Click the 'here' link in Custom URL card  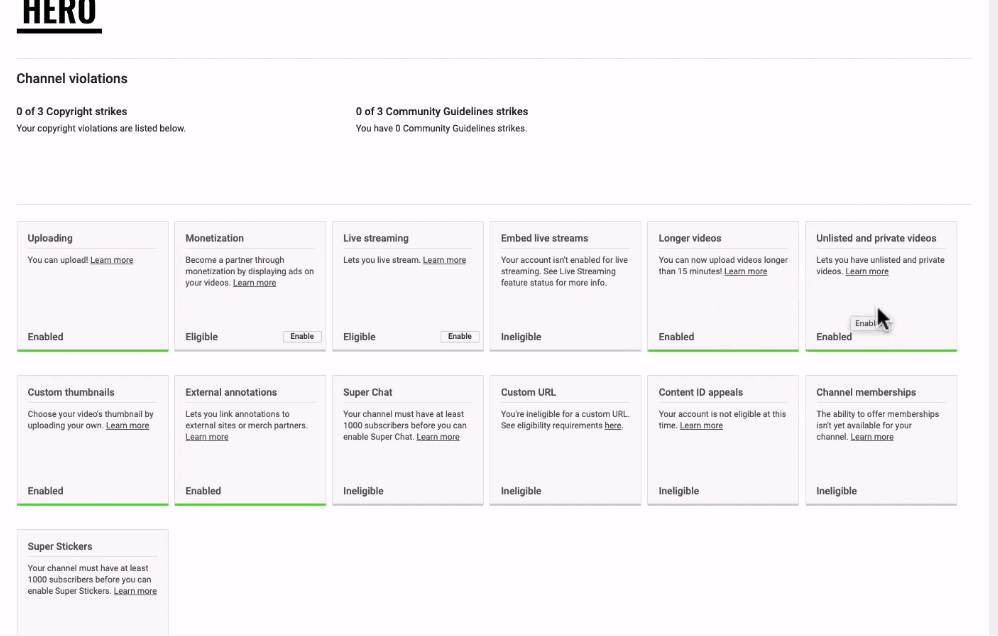pyautogui.click(x=612, y=425)
